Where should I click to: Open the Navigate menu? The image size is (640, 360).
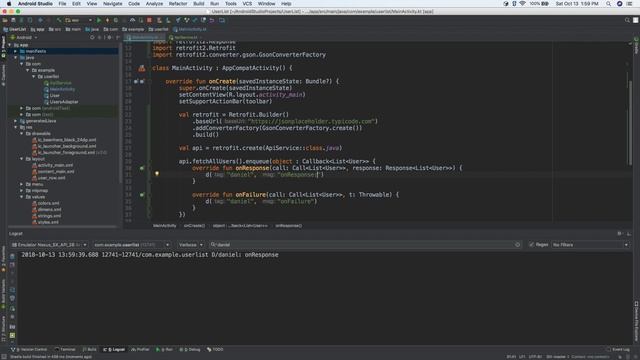tap(112, 4)
